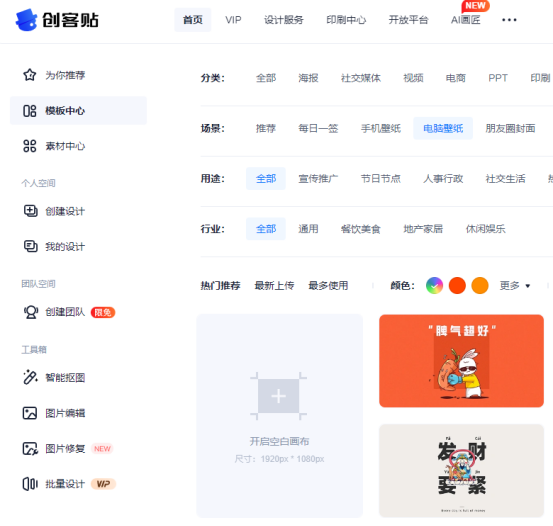The image size is (553, 526).
Task: Select PPT category filter
Action: (x=498, y=78)
